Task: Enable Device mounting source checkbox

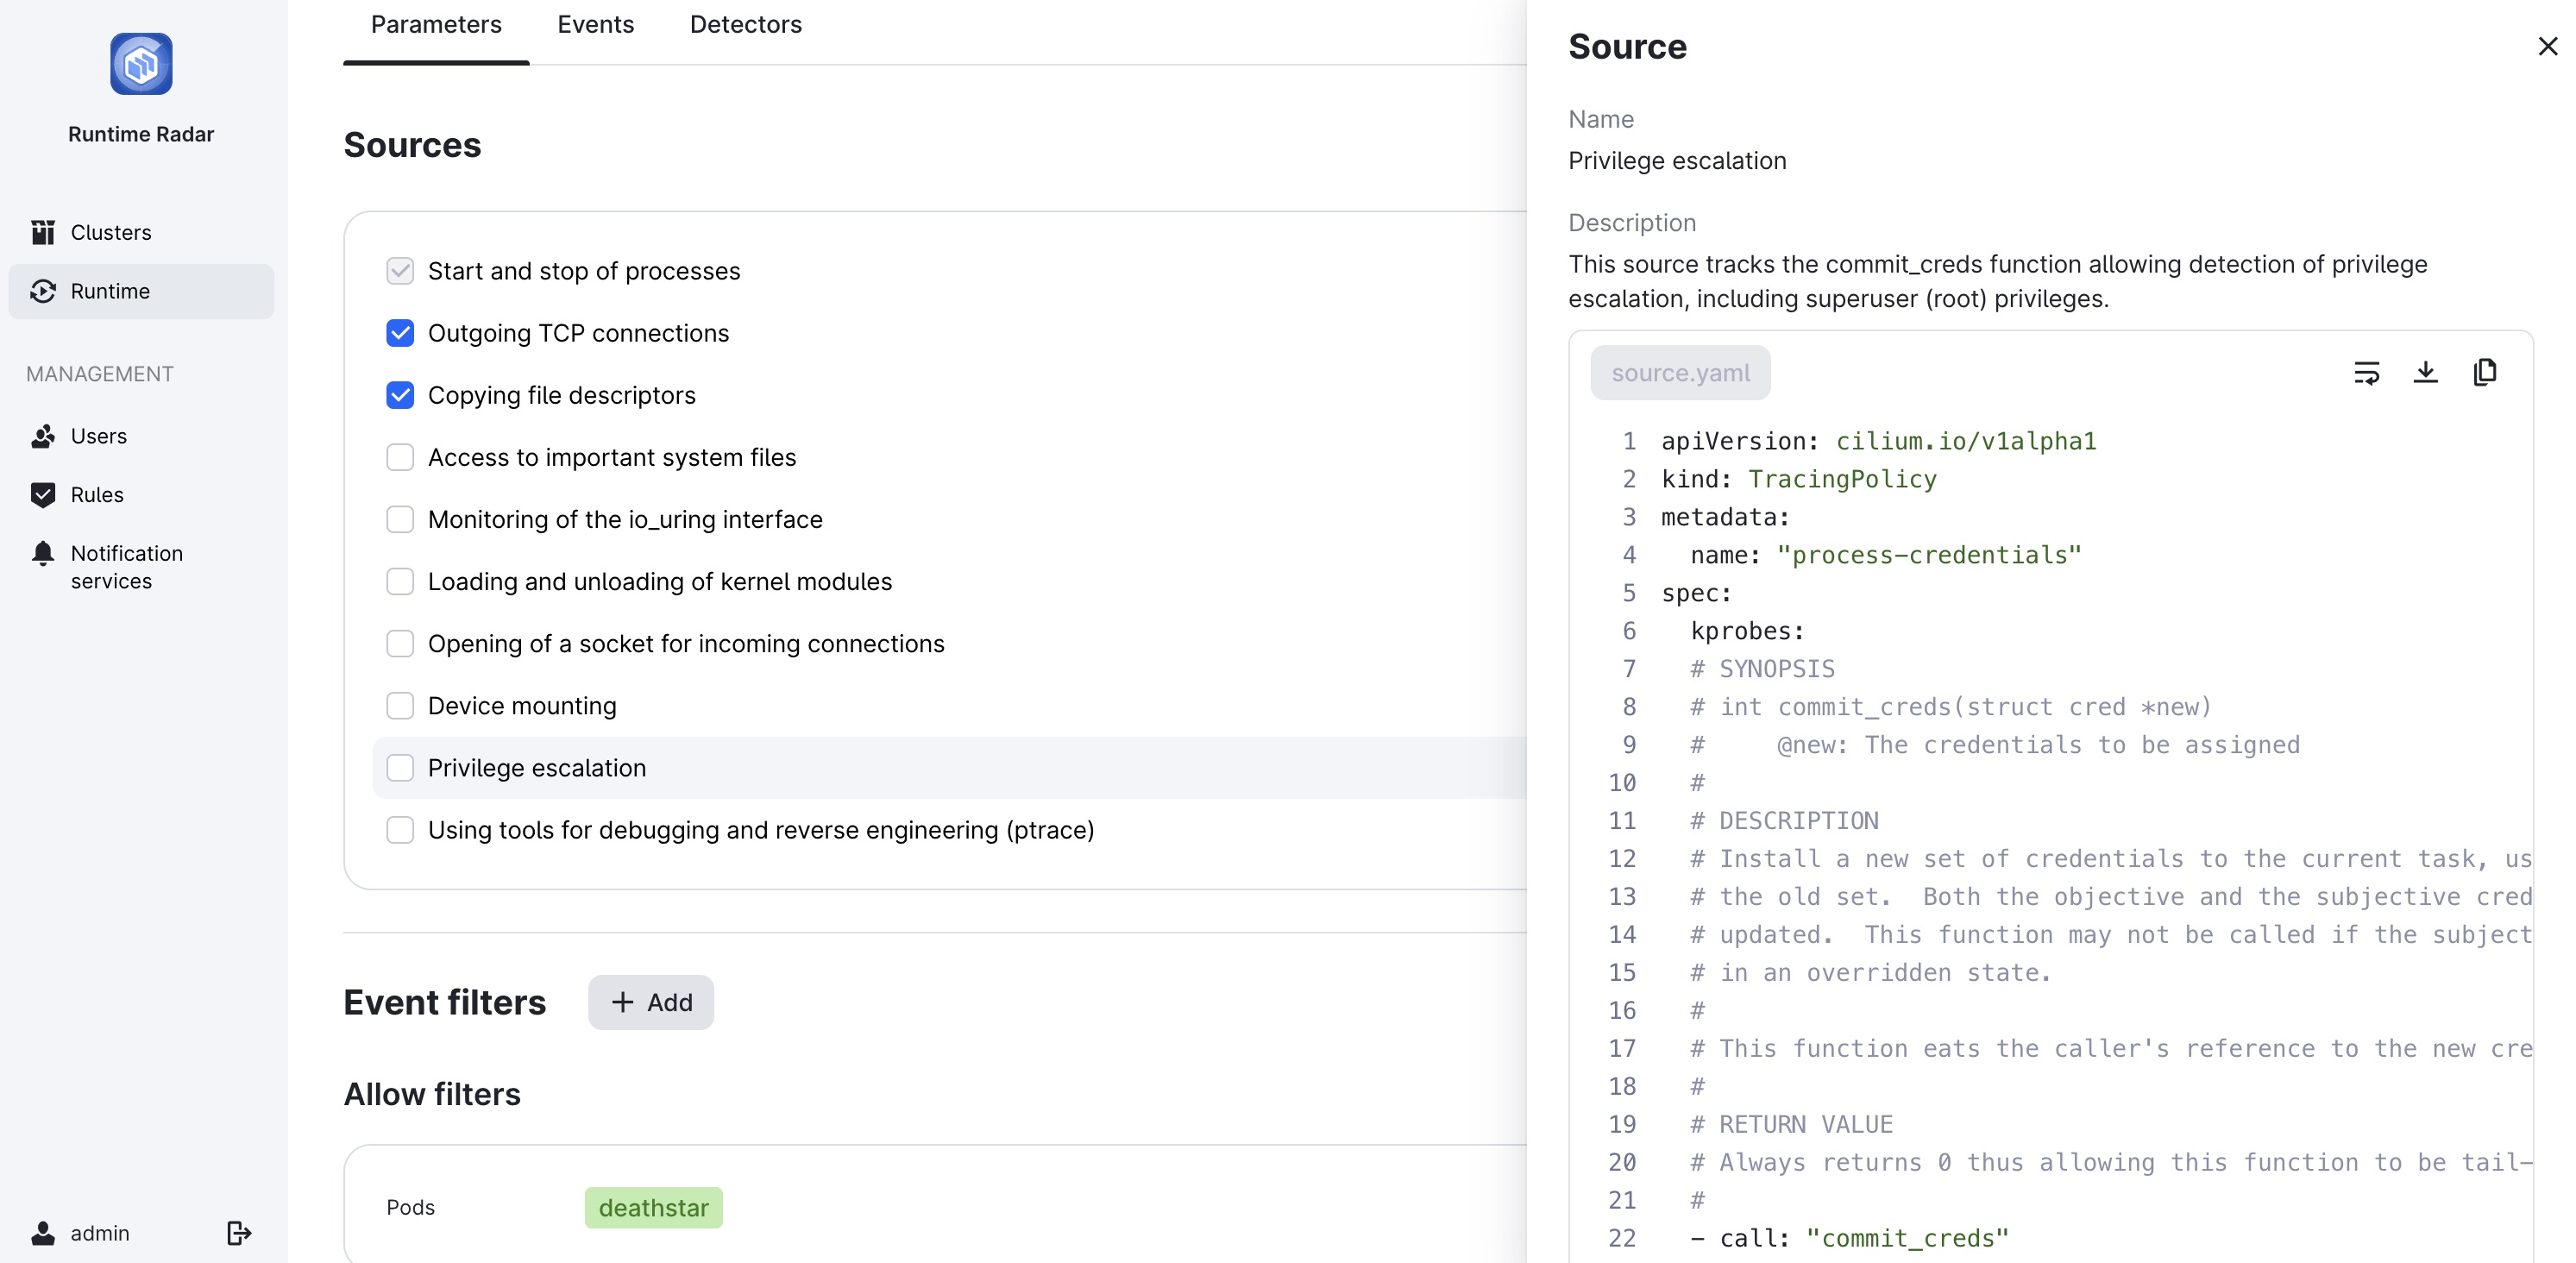Action: coord(400,706)
